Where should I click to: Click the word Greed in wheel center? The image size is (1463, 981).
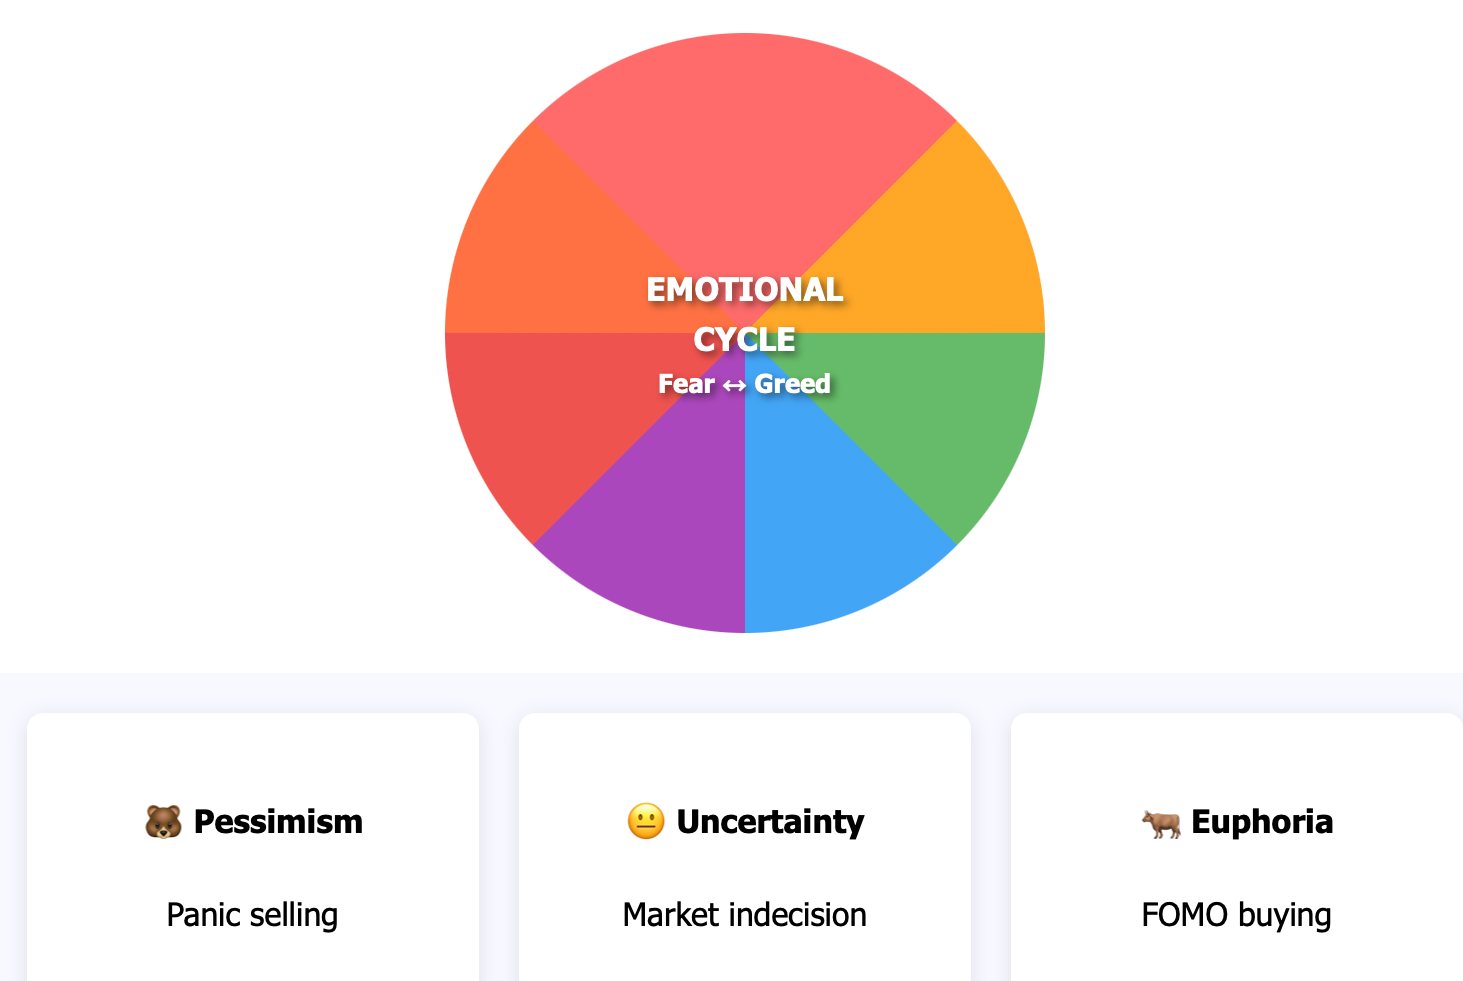tap(793, 384)
